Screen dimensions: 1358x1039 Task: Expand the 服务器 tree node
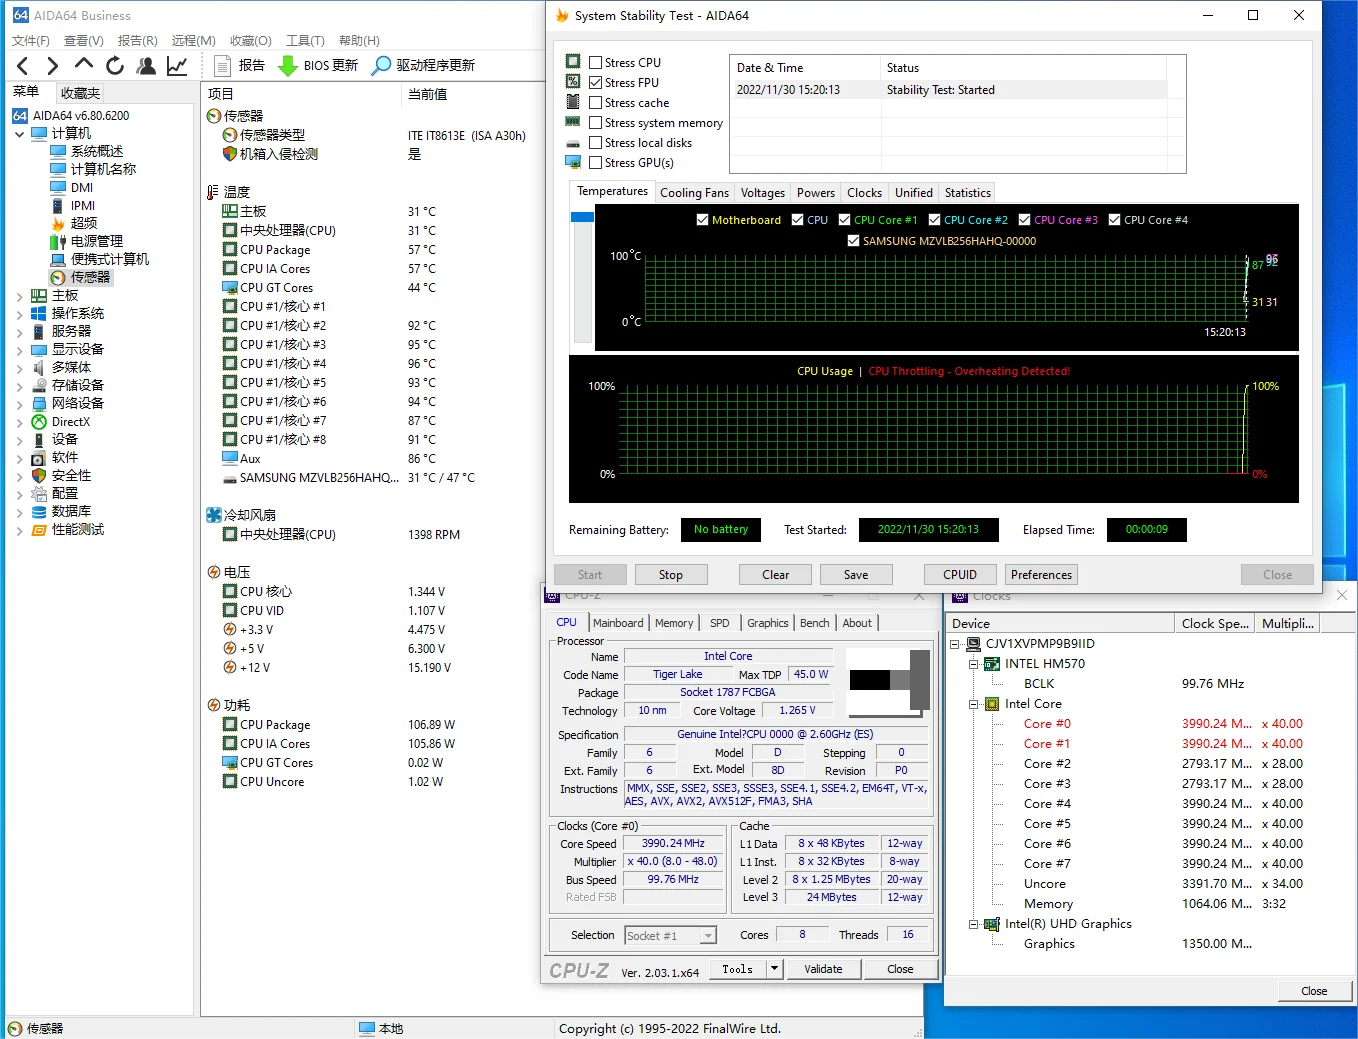pyautogui.click(x=19, y=332)
